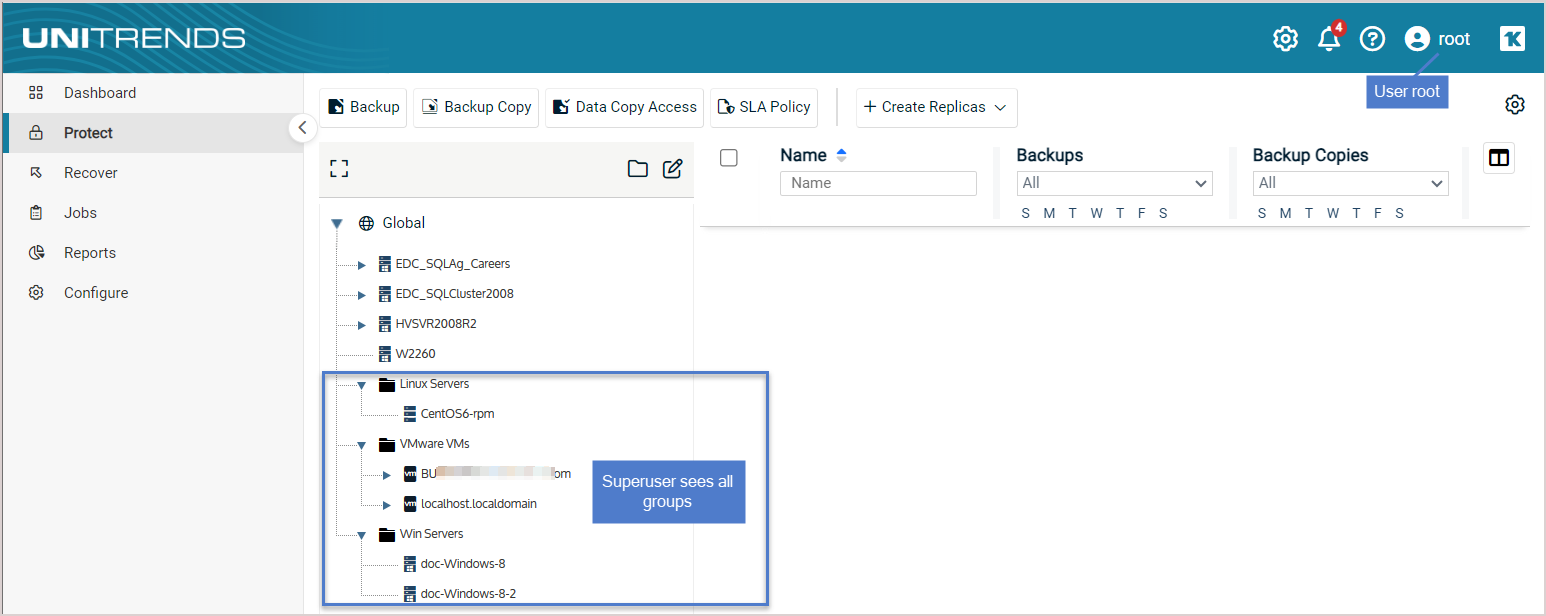1546x616 pixels.
Task: Open Configure in sidebar
Action: [x=152, y=293]
